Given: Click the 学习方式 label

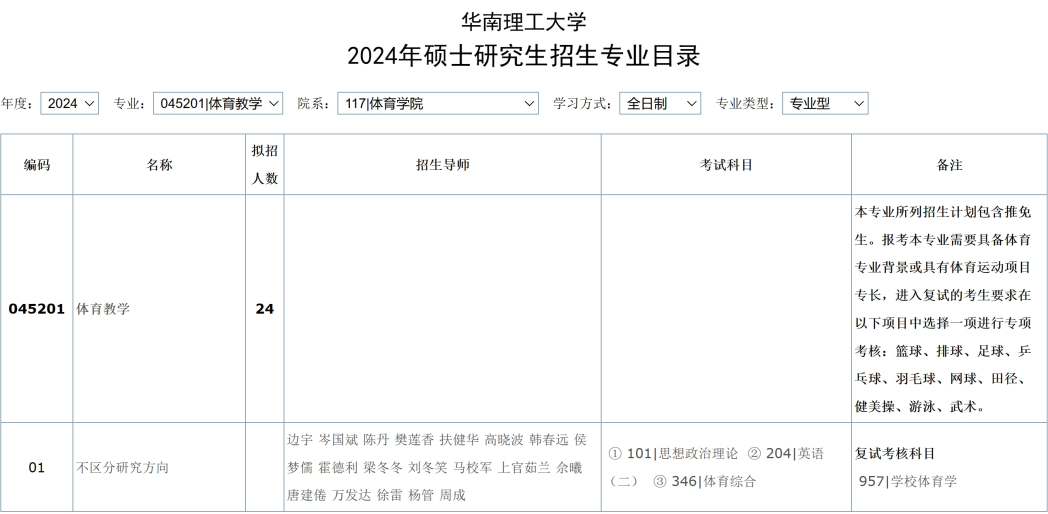Looking at the screenshot, I should 583,104.
